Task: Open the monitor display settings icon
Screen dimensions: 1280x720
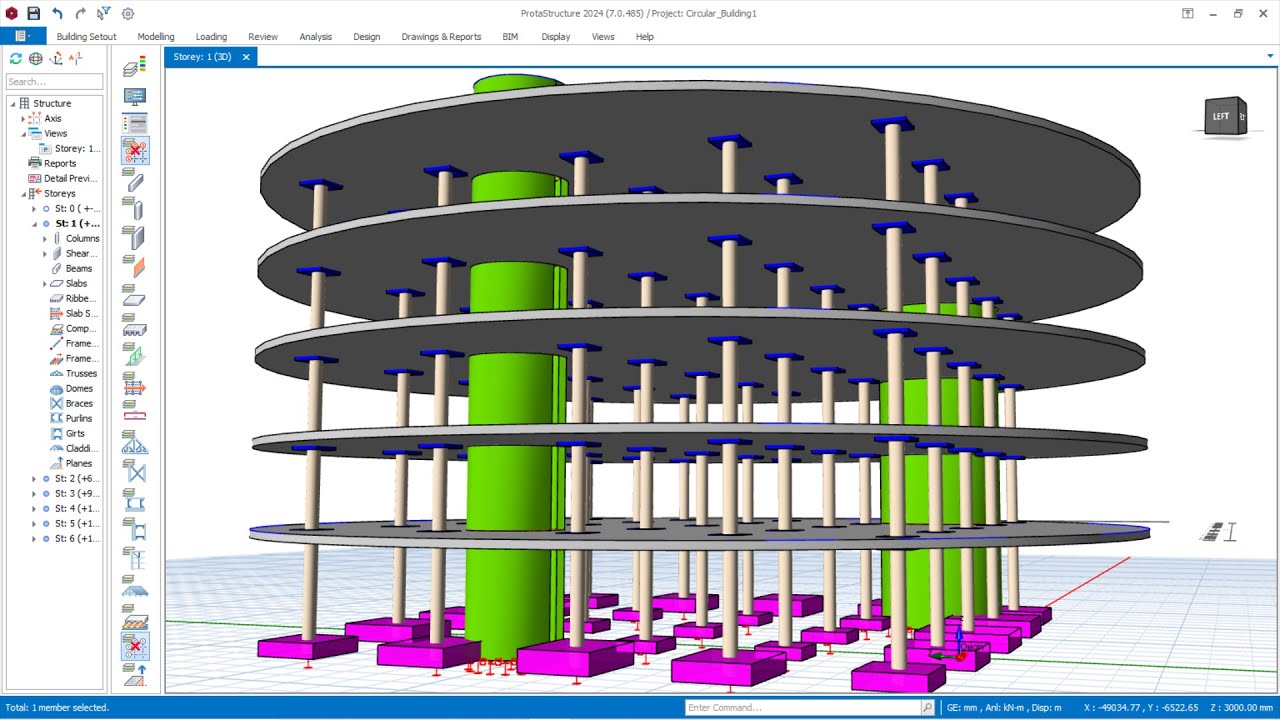Action: pos(135,96)
